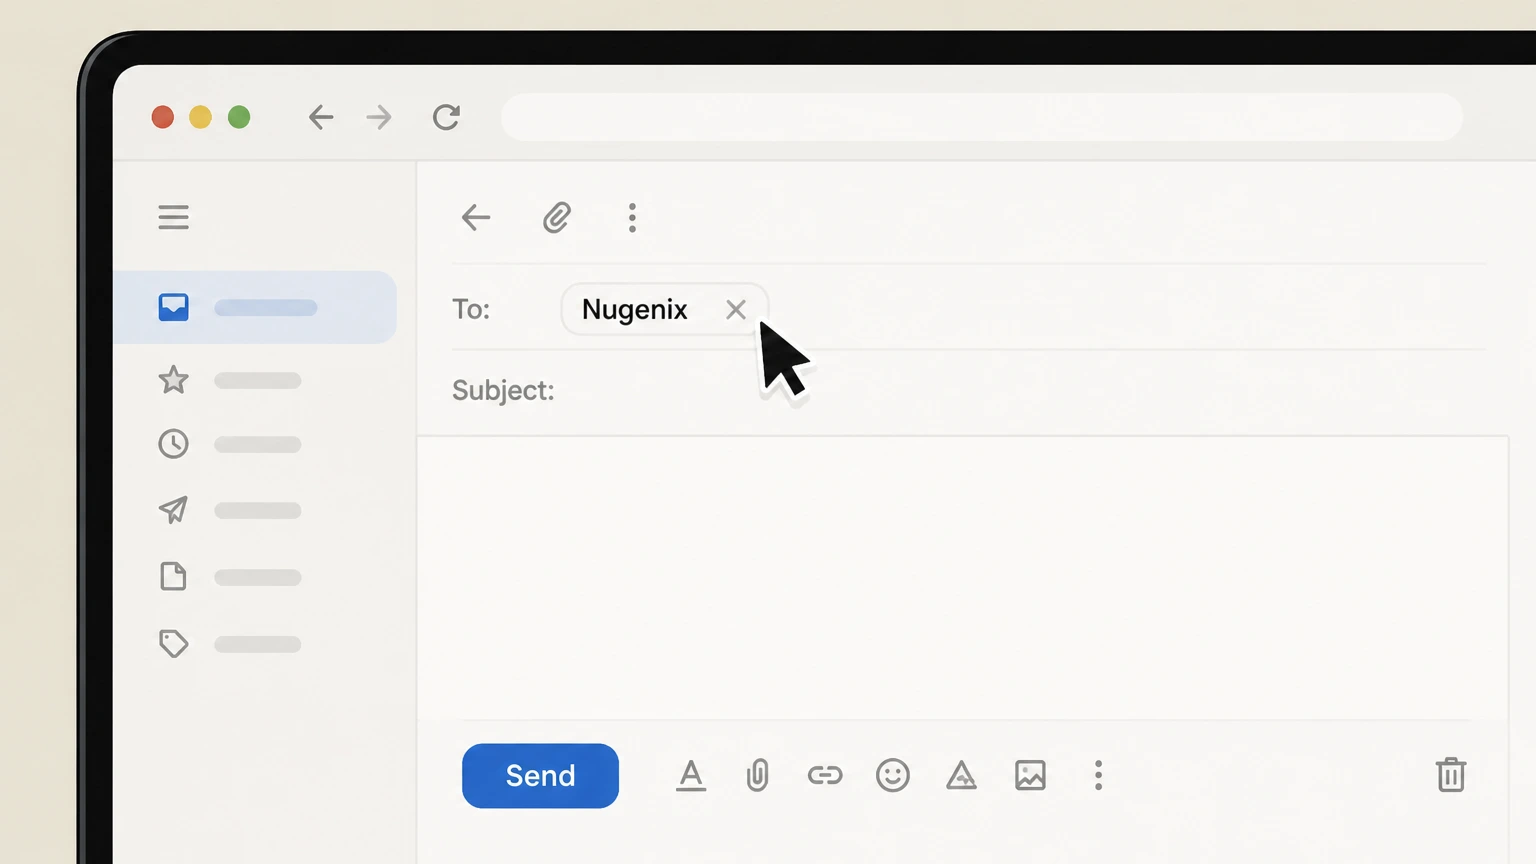Attach a file using bottom paperclip
The height and width of the screenshot is (864, 1536).
pyautogui.click(x=757, y=776)
